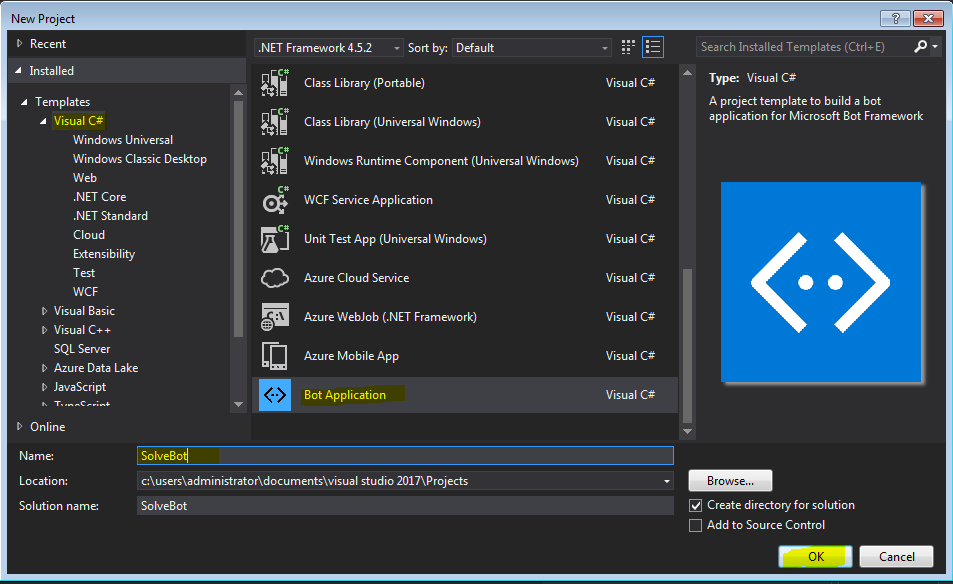Image resolution: width=953 pixels, height=584 pixels.
Task: Select the SQL Server category
Action: 82,349
